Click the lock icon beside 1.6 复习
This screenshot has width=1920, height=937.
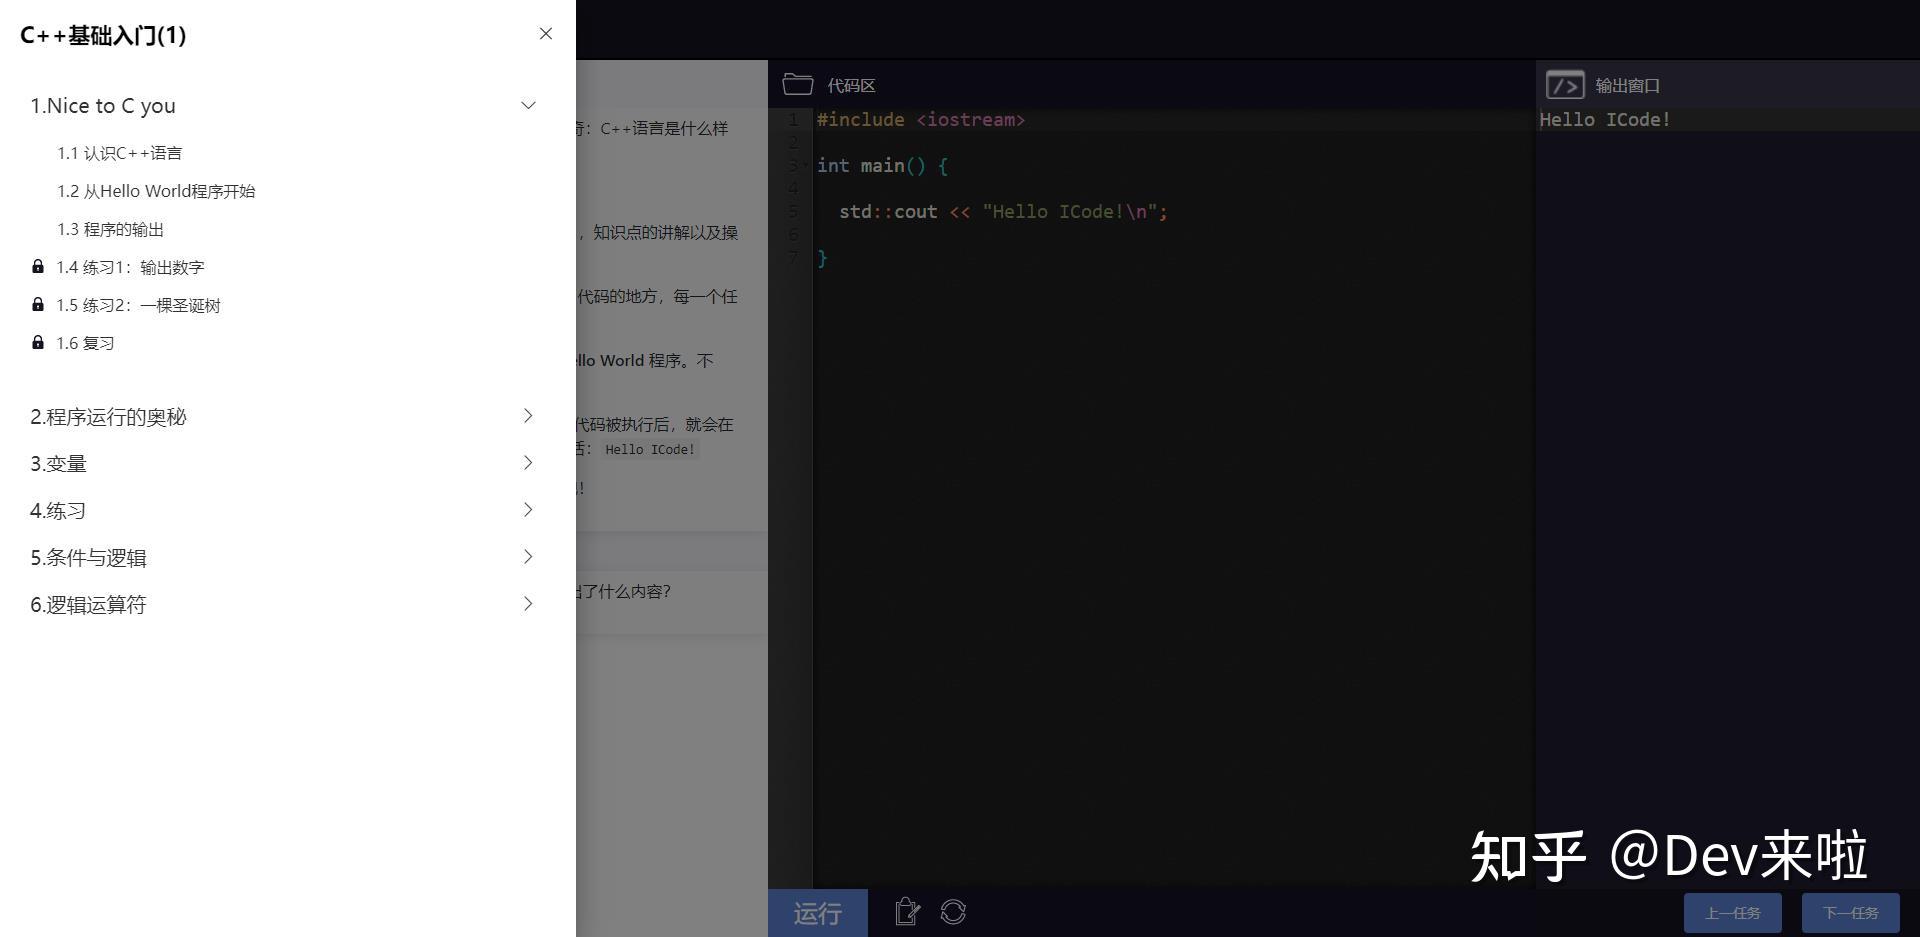37,342
